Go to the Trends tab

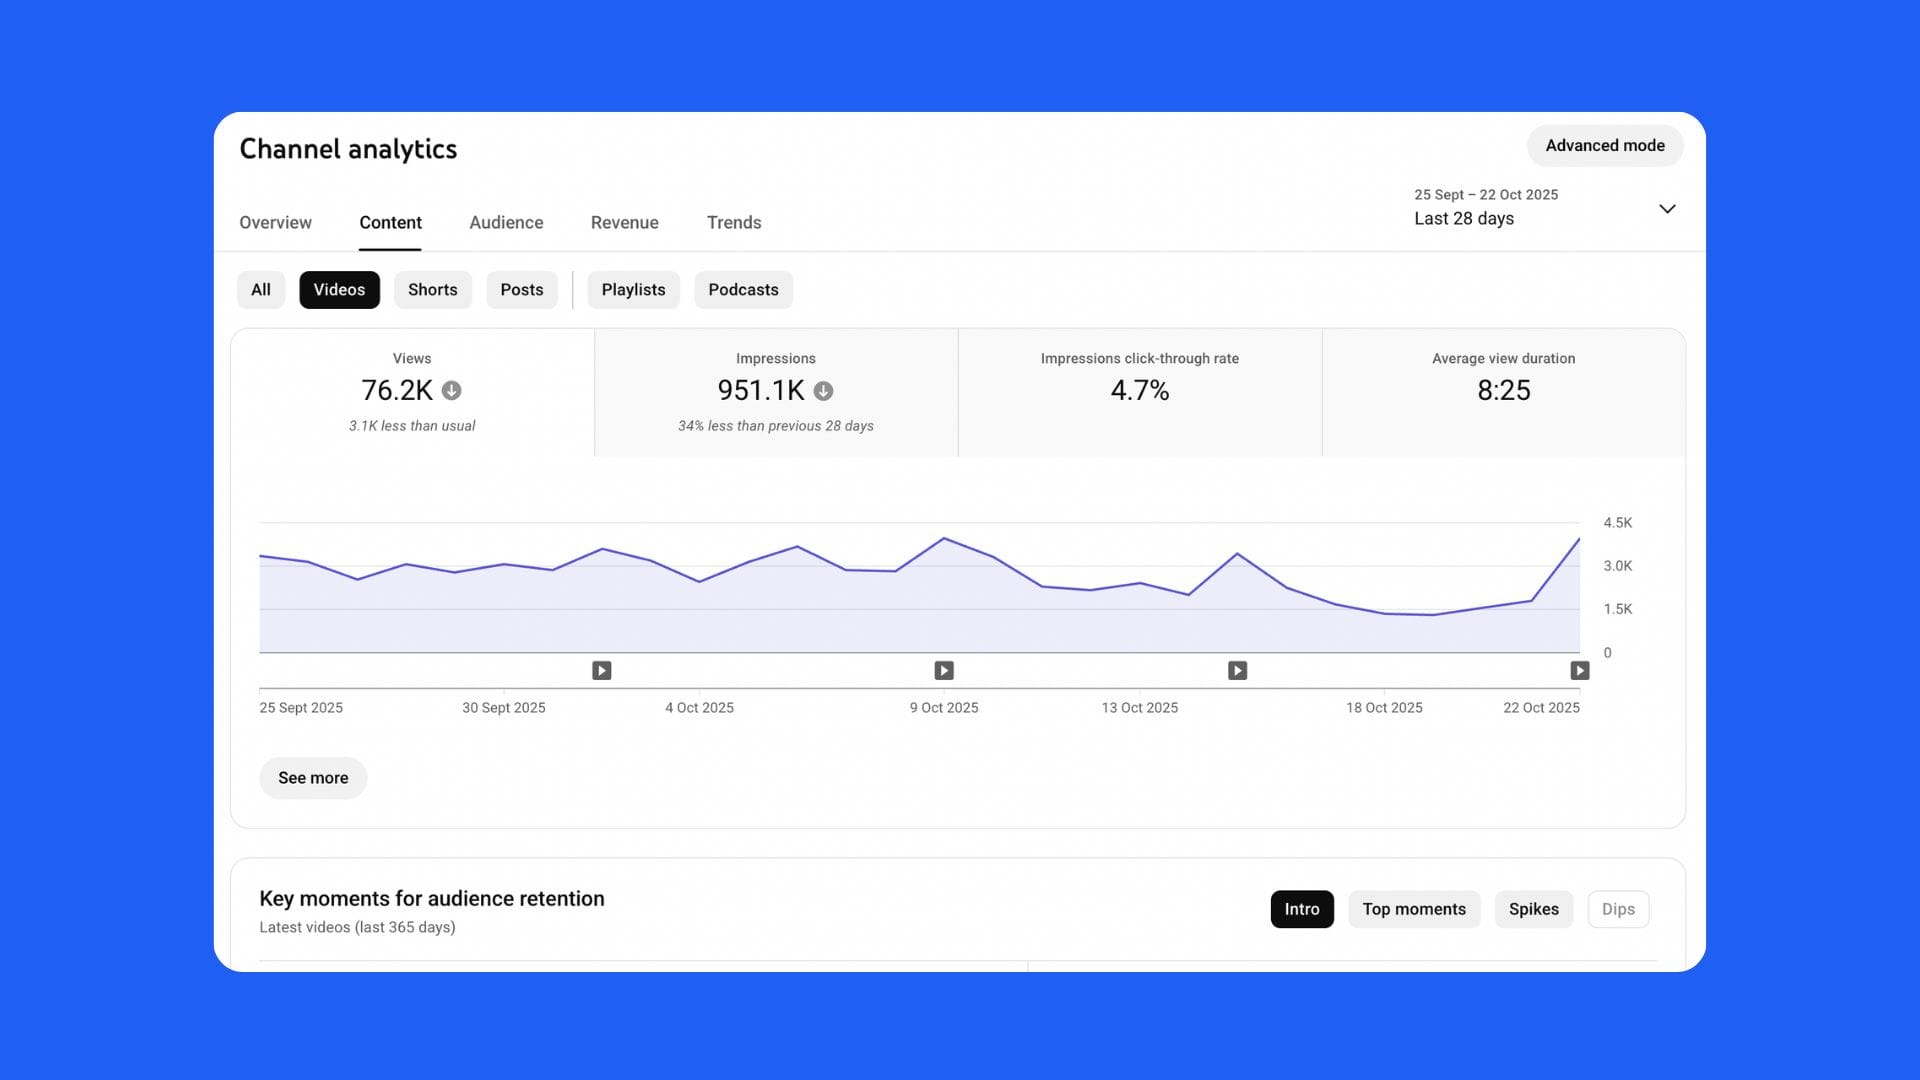734,223
